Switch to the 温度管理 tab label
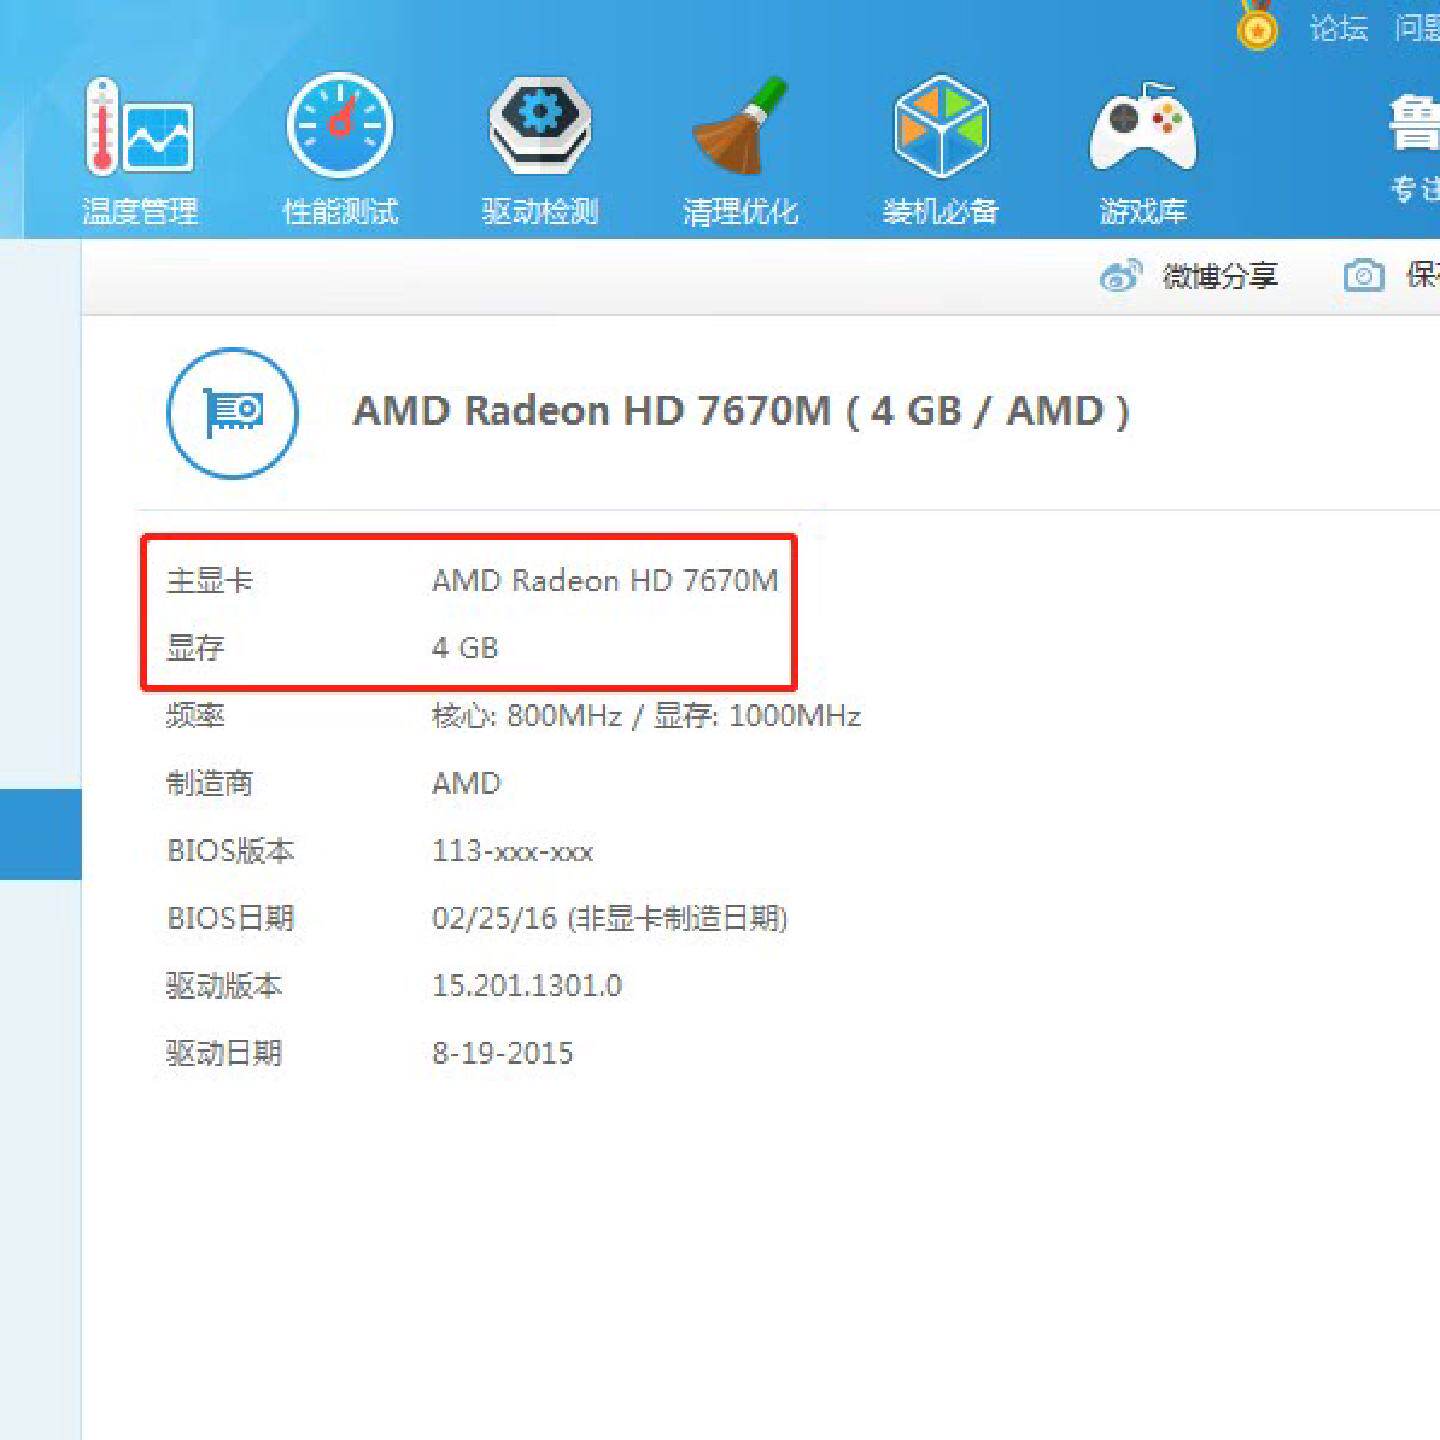The width and height of the screenshot is (1440, 1440). 140,212
